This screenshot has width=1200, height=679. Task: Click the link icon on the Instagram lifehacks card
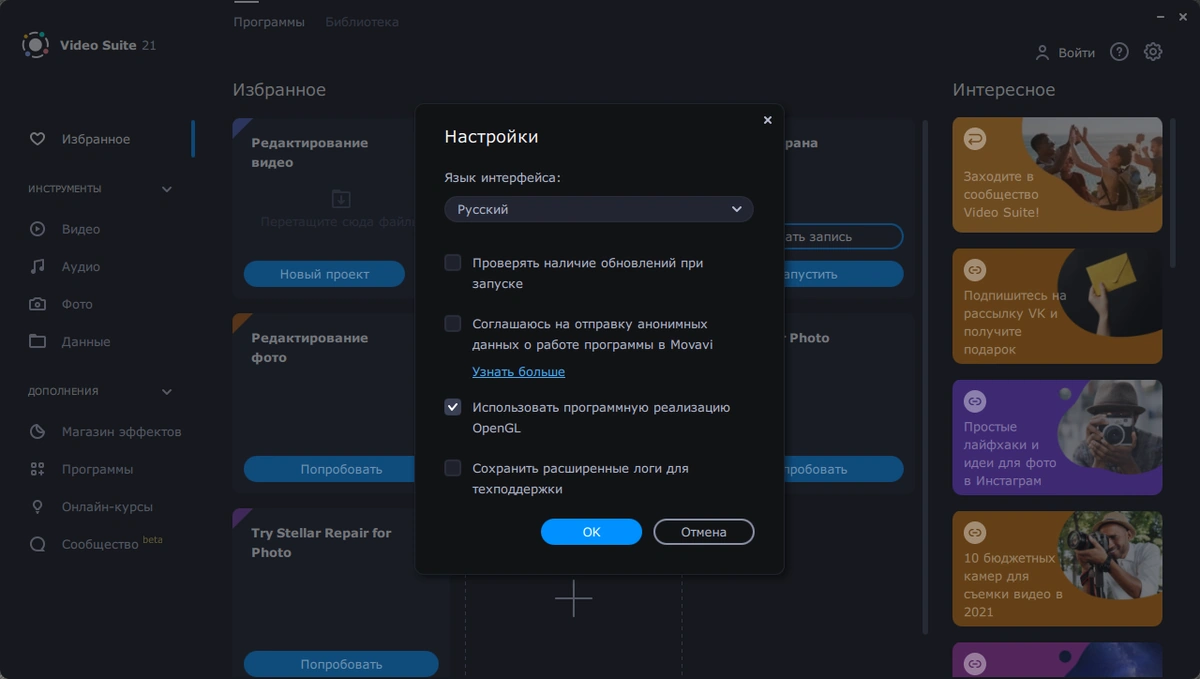point(974,401)
